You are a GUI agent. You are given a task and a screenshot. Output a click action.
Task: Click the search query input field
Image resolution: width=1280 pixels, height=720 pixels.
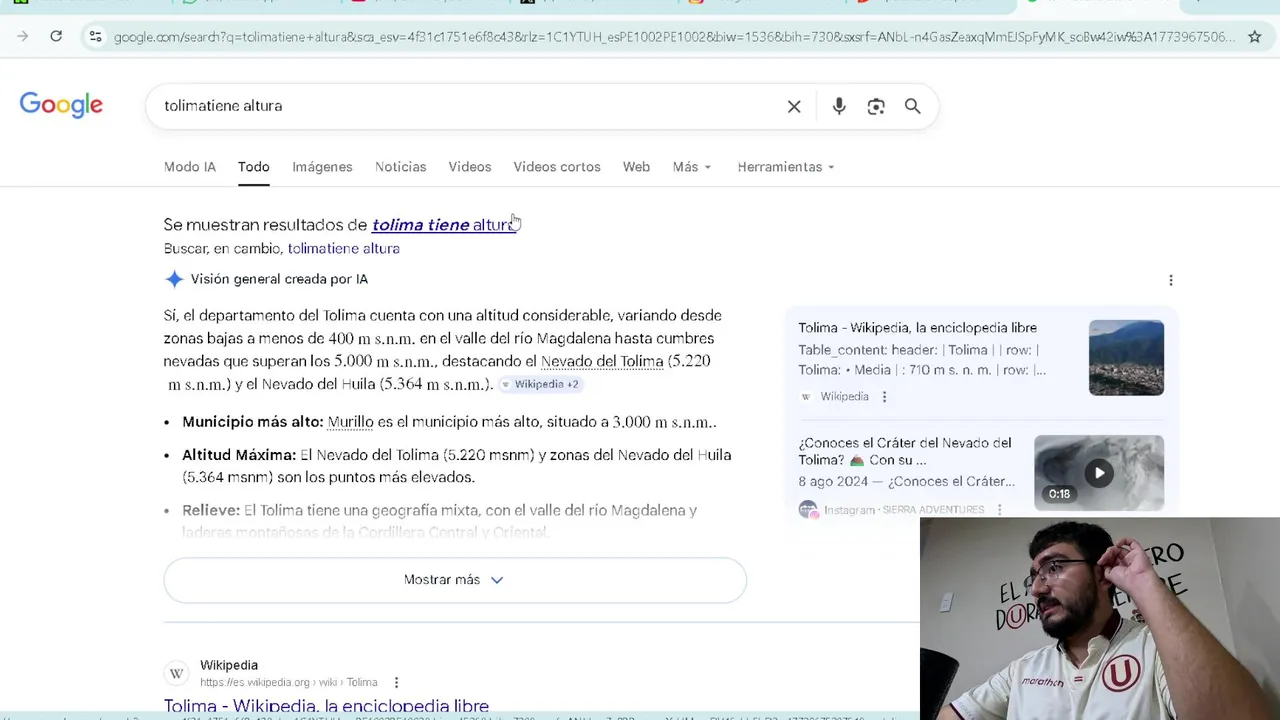click(x=470, y=106)
